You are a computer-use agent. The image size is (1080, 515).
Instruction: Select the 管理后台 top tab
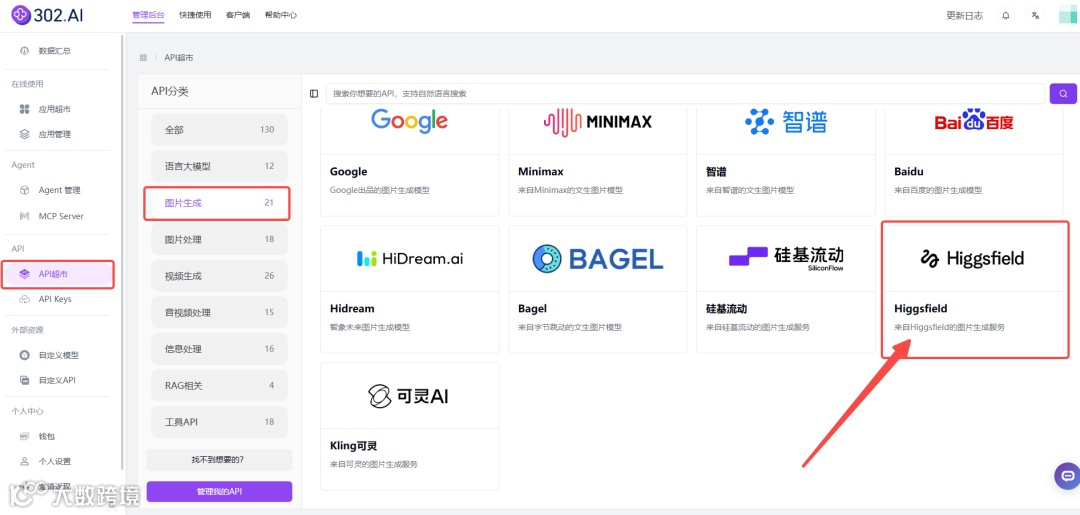(x=148, y=14)
